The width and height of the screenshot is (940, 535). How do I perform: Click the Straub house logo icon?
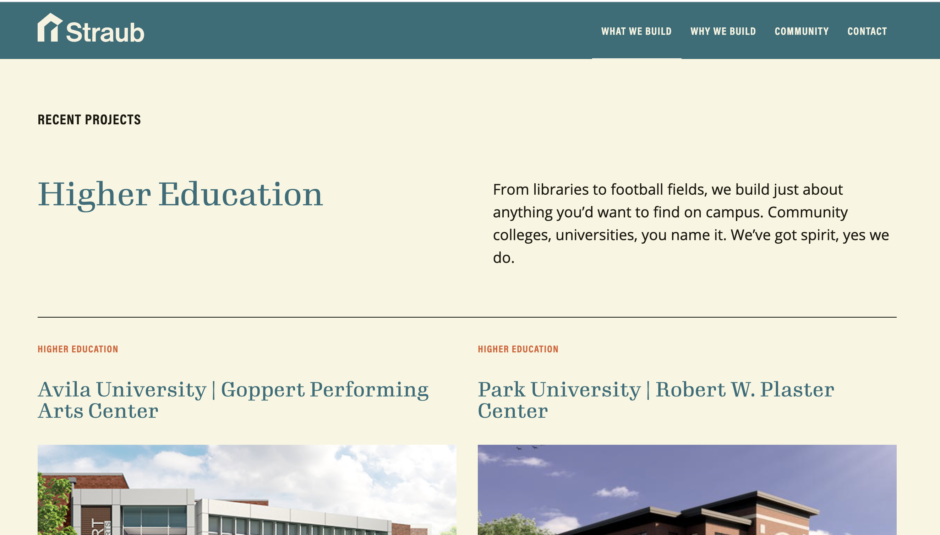click(x=49, y=28)
